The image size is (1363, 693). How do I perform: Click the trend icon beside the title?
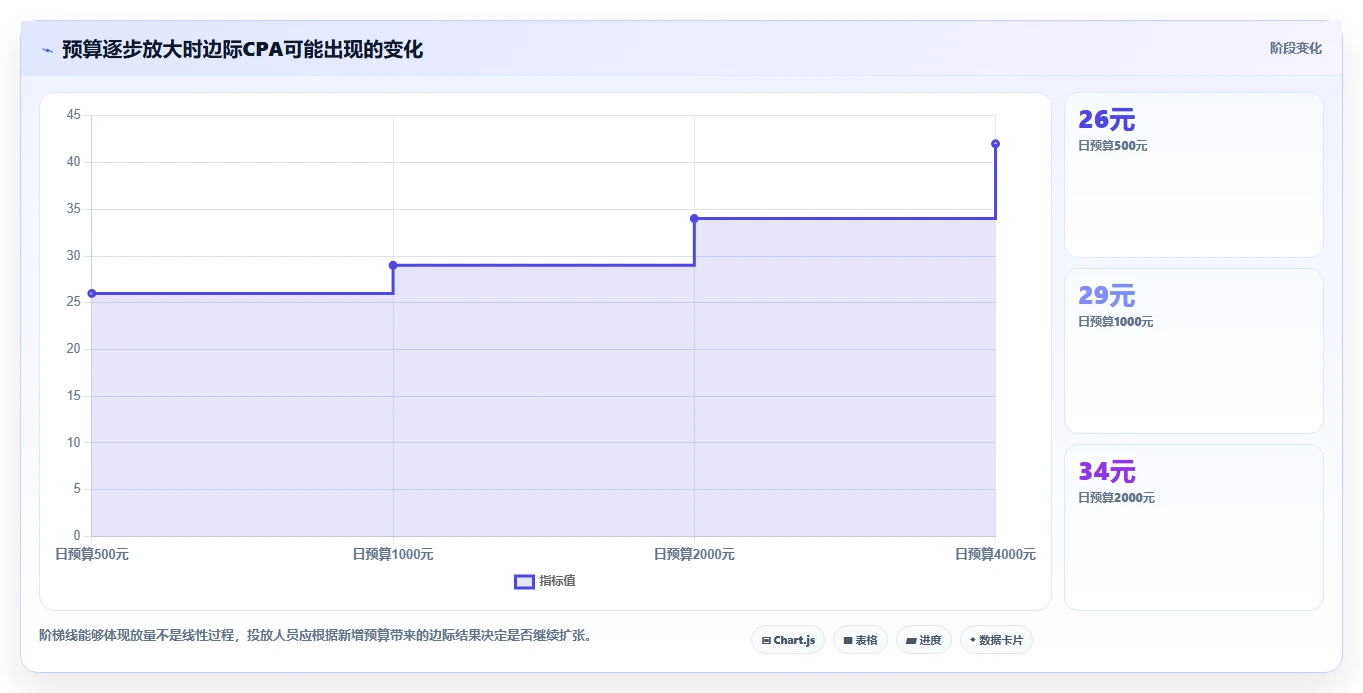coord(47,50)
